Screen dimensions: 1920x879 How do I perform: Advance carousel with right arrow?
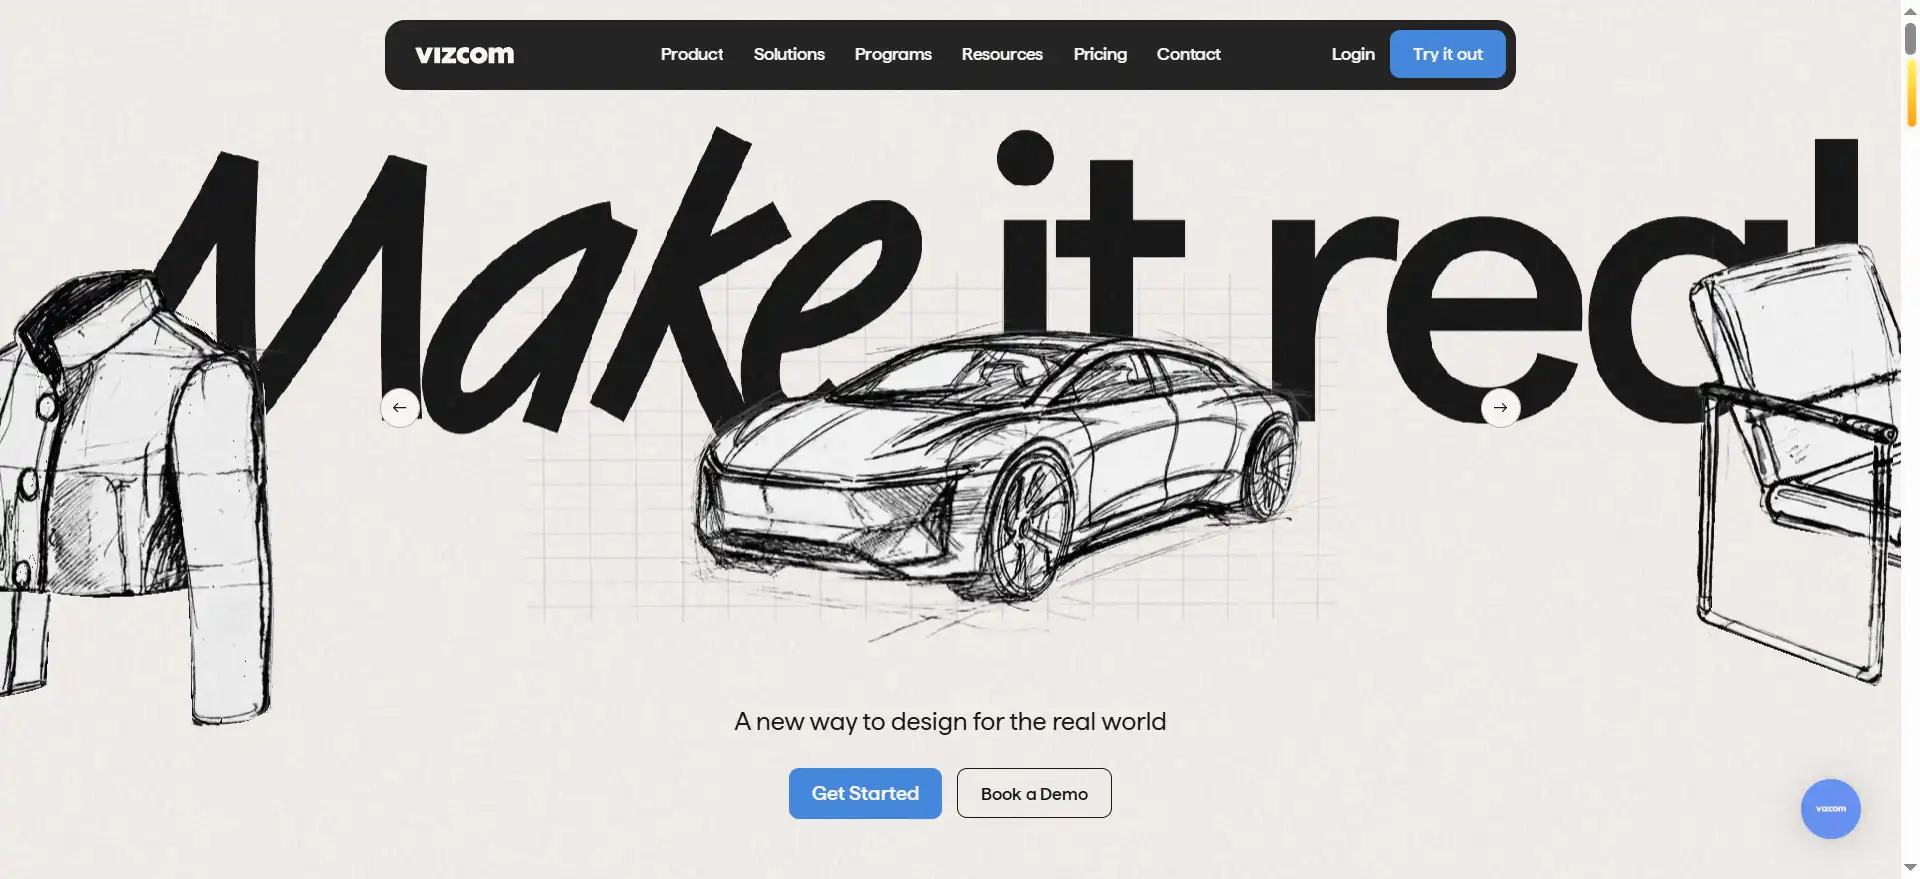pos(1500,408)
